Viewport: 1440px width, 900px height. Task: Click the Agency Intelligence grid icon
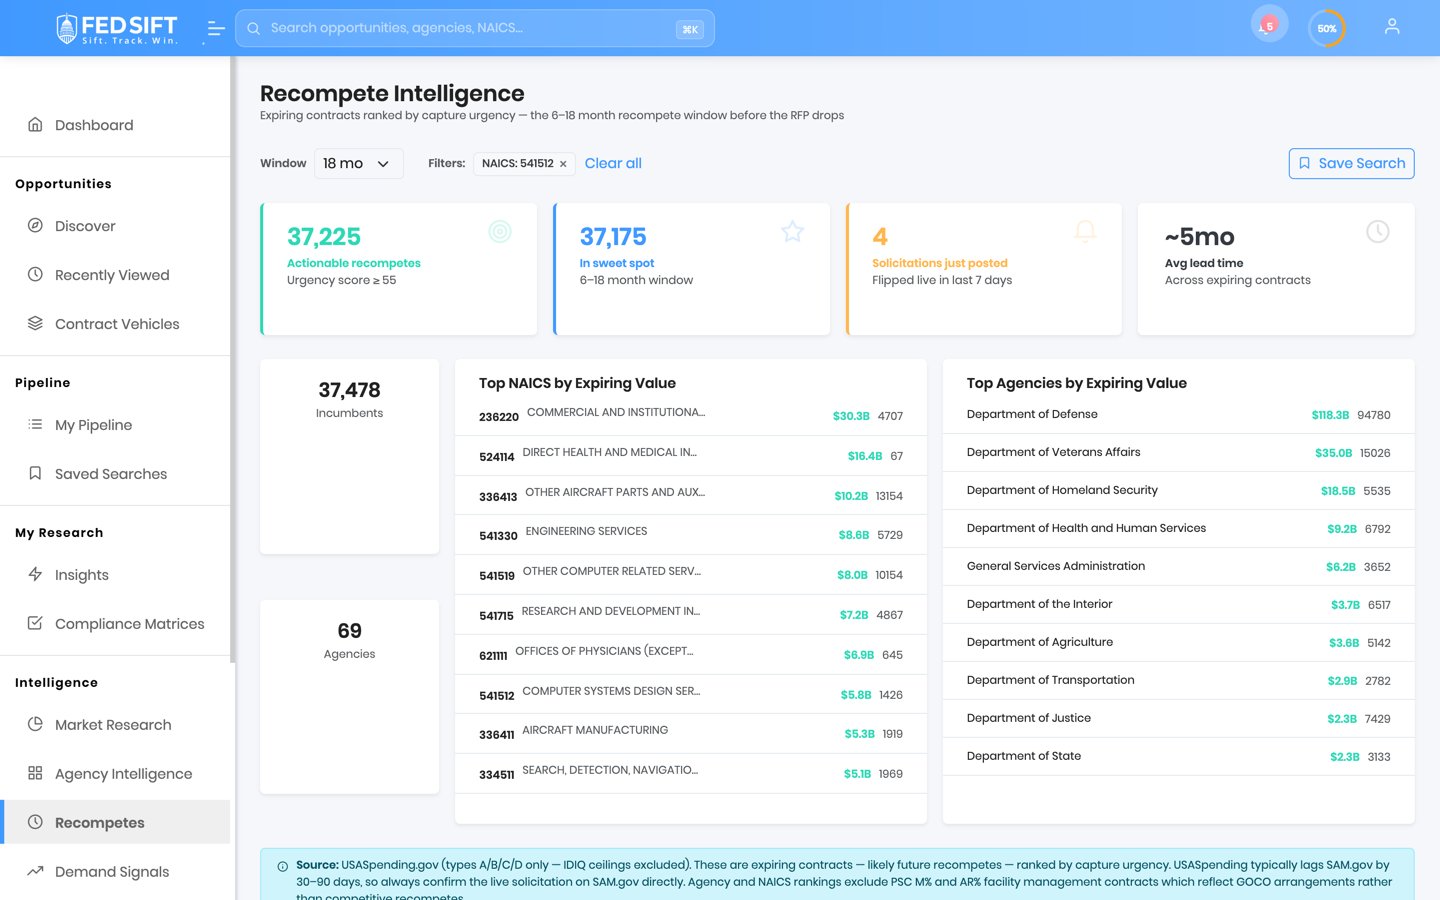[35, 774]
